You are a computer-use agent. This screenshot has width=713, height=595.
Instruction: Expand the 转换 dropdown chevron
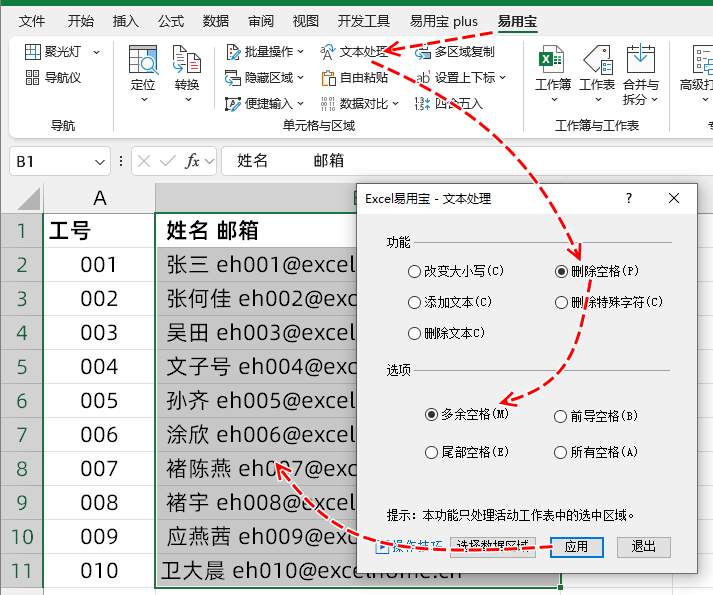tap(188, 99)
